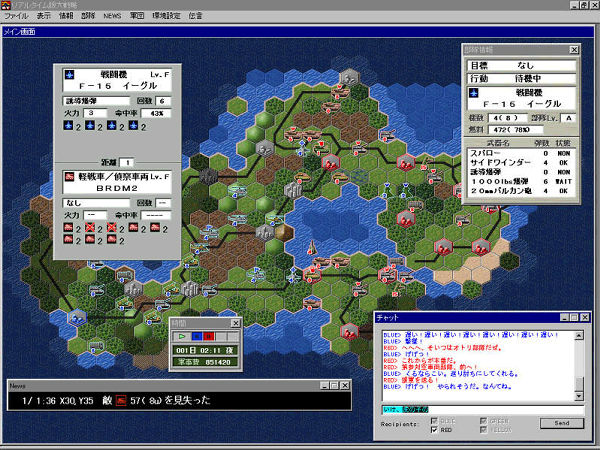Image resolution: width=600 pixels, height=450 pixels.
Task: Click the 誘導爆弾 weapon field in combat panel
Action: [x=96, y=101]
